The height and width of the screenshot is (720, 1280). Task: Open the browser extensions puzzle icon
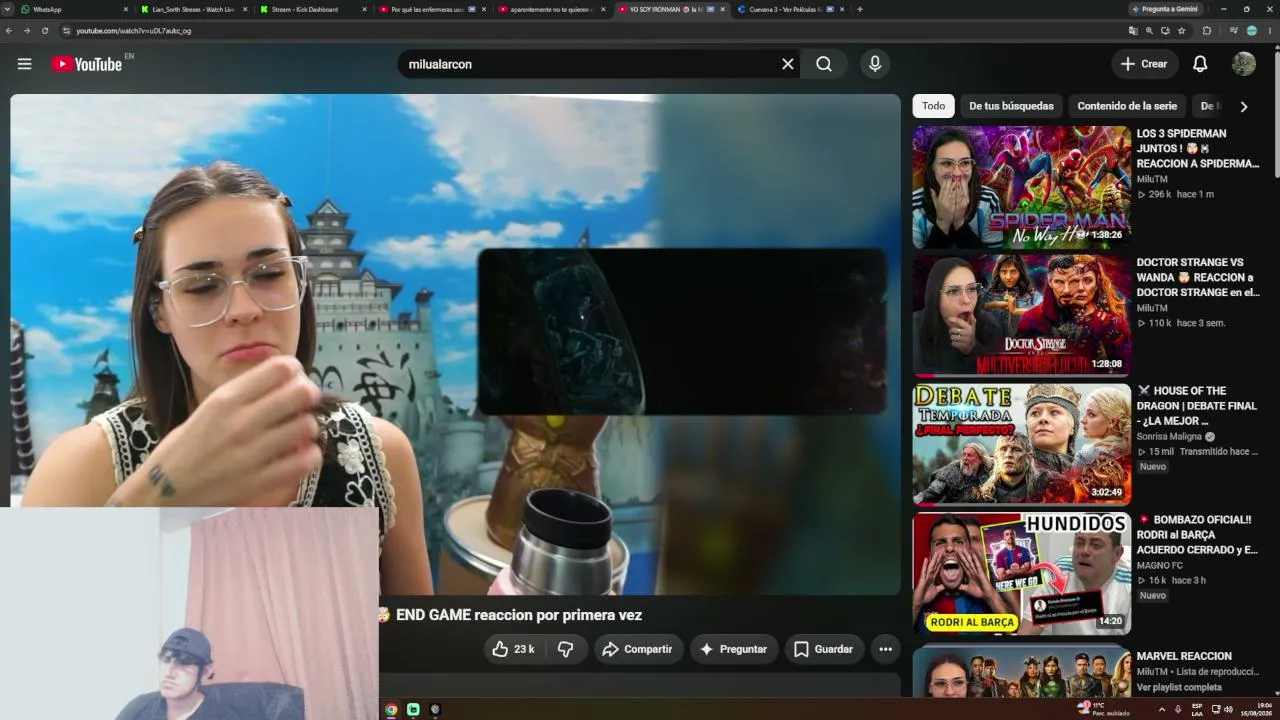(x=1207, y=31)
